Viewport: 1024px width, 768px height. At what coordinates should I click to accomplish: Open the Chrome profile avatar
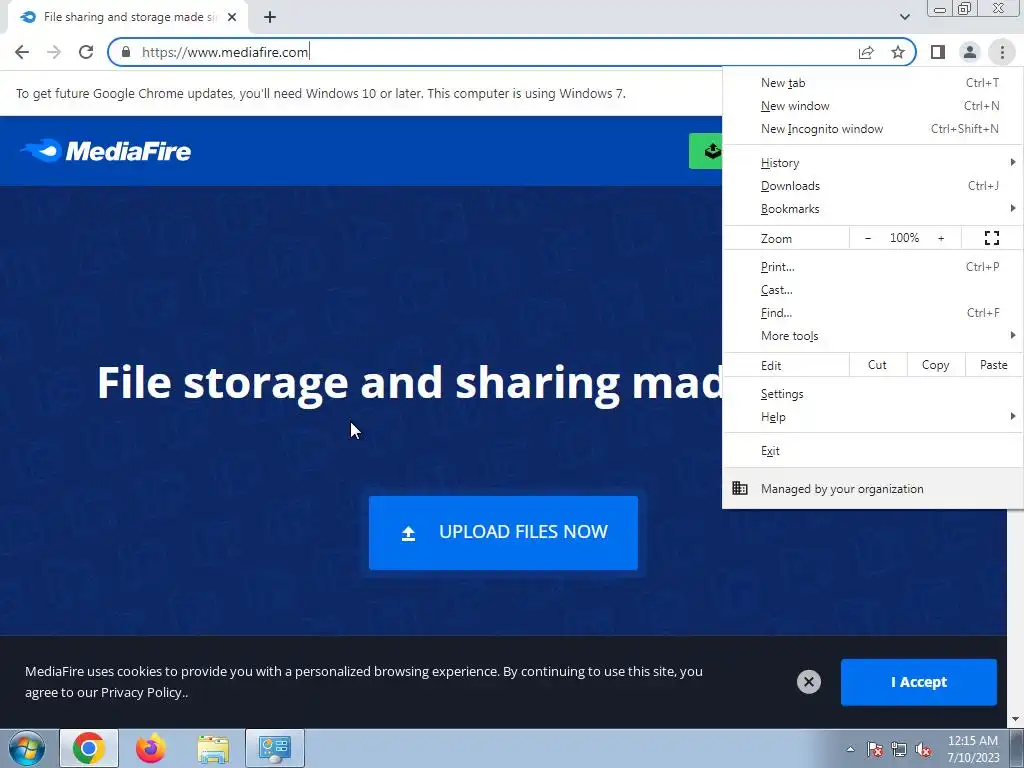(970, 52)
